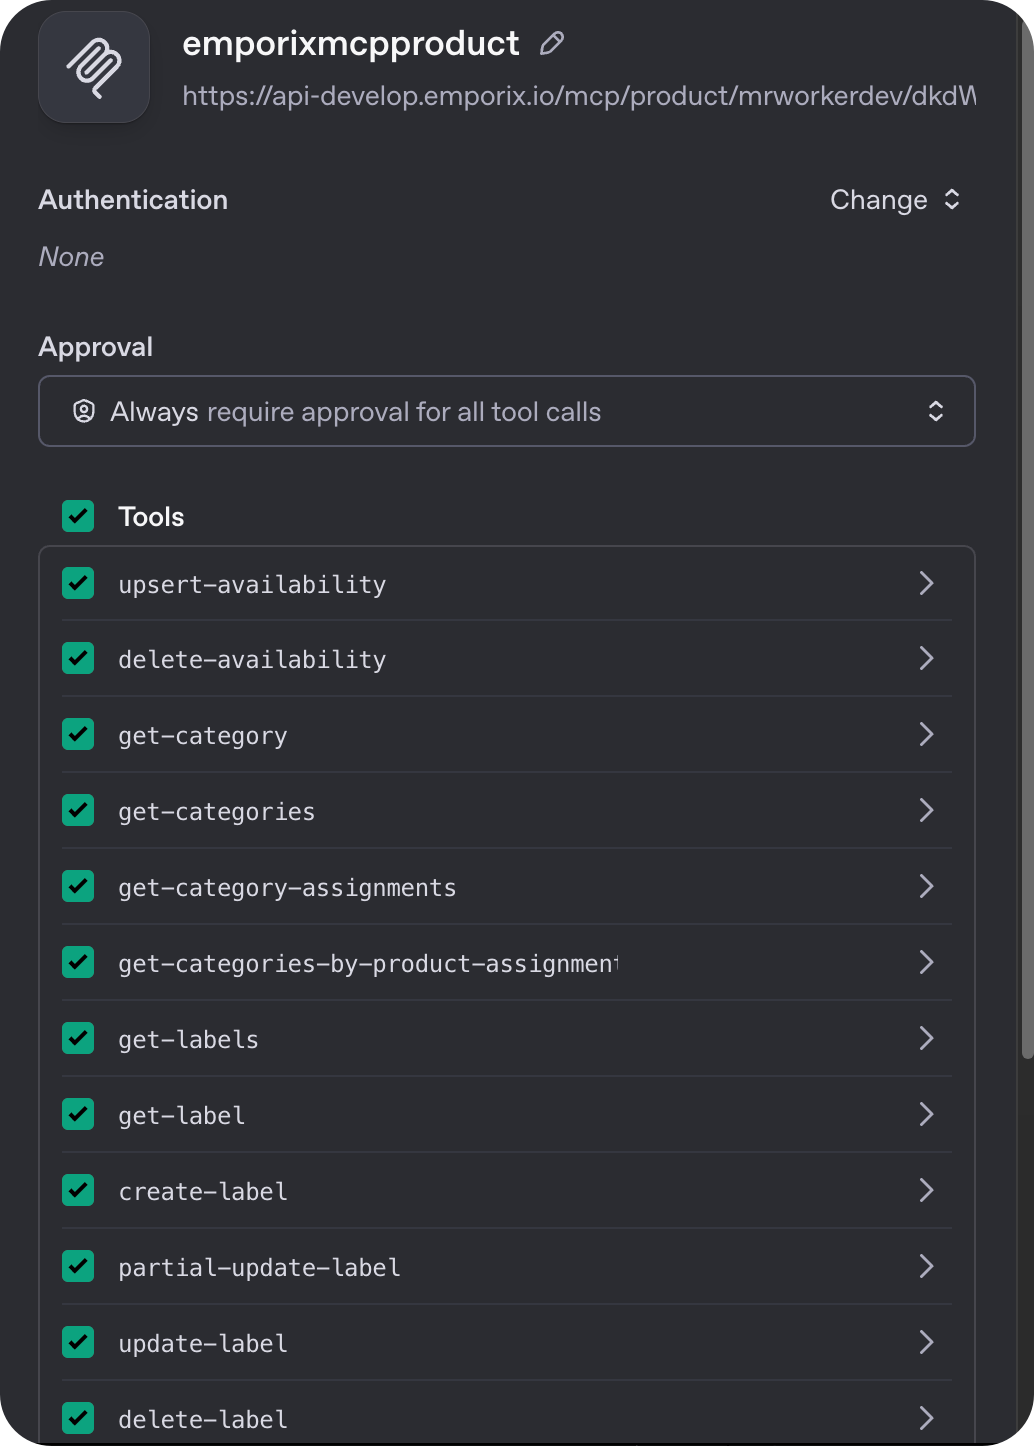Expand the get-label row chevron
The image size is (1034, 1446).
(x=926, y=1114)
